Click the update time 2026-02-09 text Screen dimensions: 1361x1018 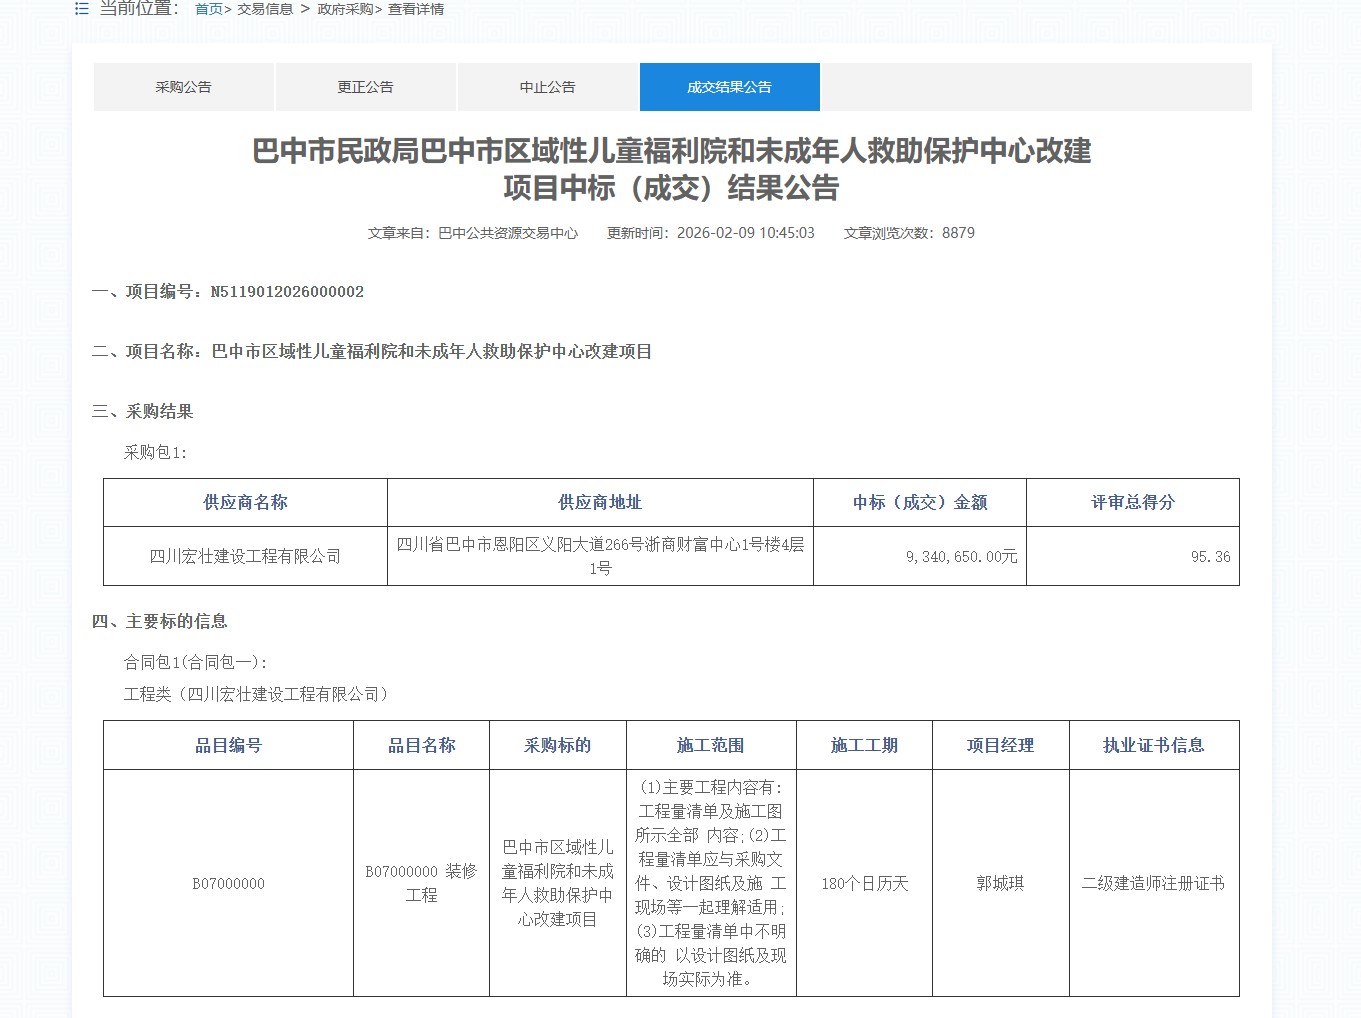(x=745, y=233)
